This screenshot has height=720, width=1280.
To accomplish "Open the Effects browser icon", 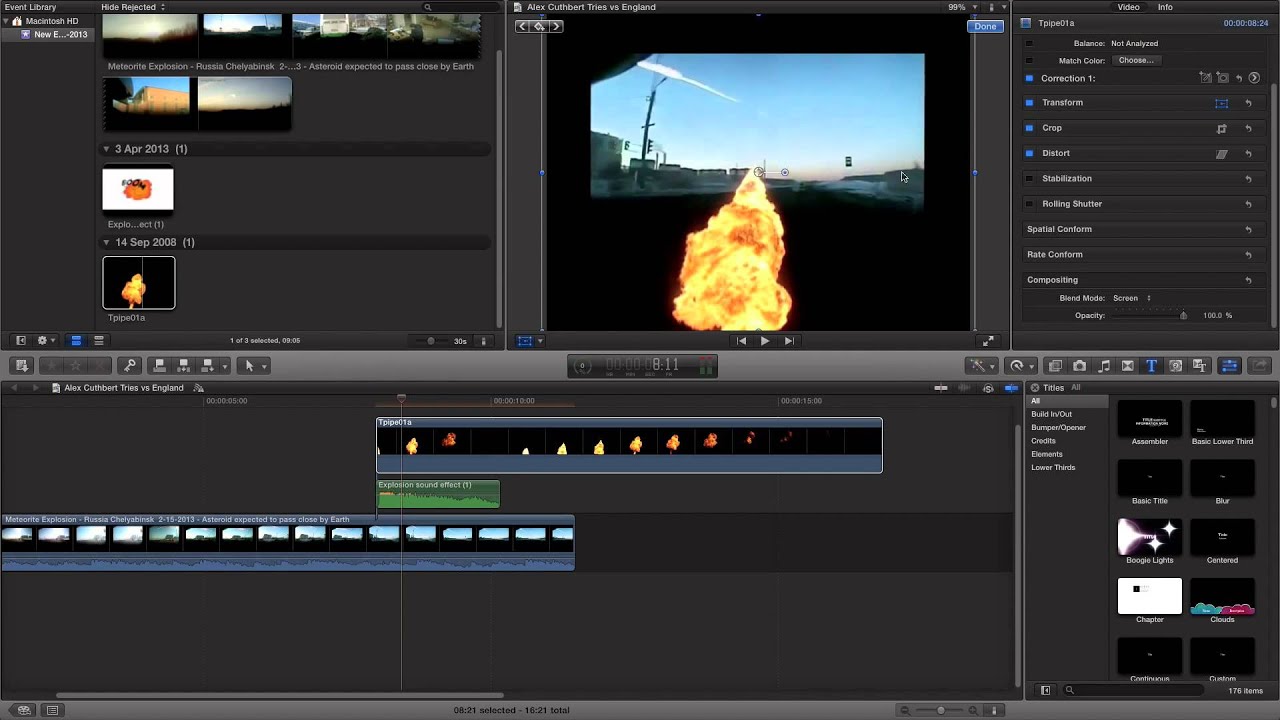I will coord(1055,366).
